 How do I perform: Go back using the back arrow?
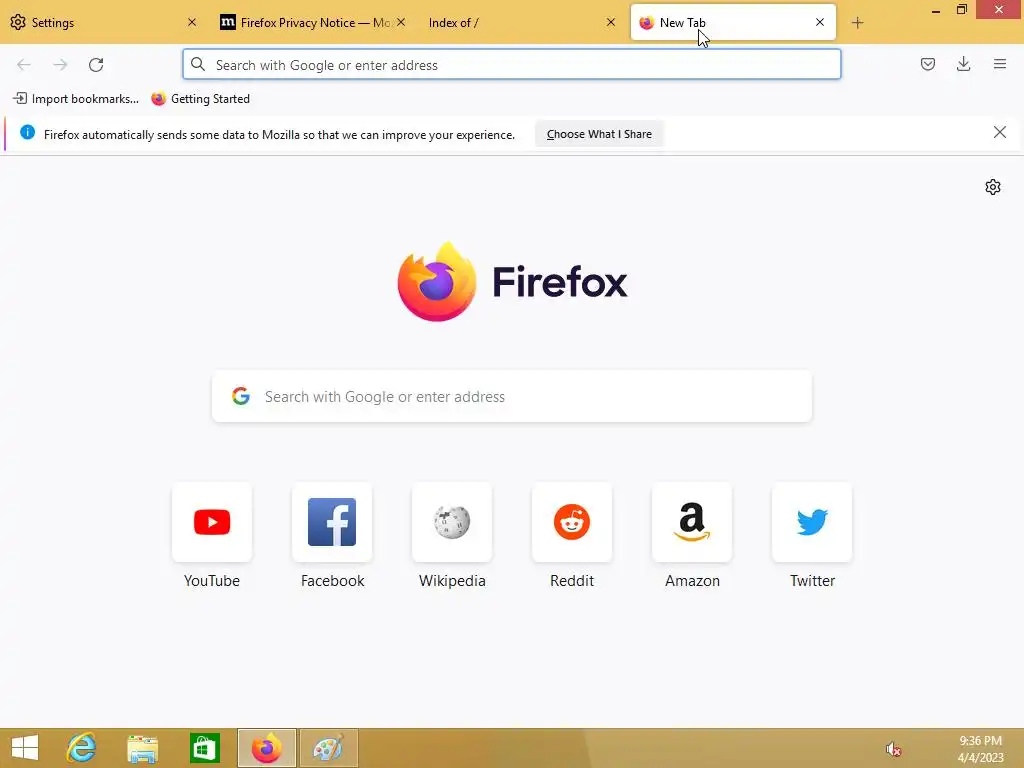point(24,65)
